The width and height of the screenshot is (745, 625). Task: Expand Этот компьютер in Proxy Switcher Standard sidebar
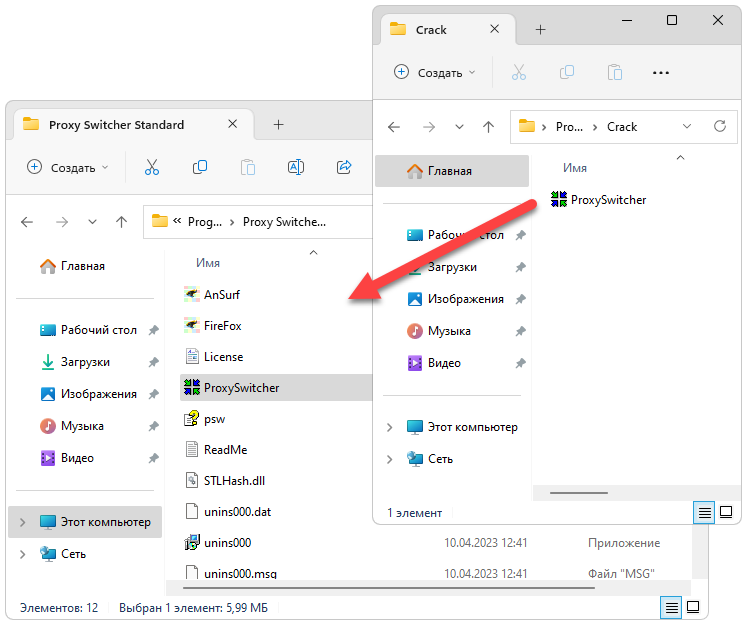tap(23, 522)
